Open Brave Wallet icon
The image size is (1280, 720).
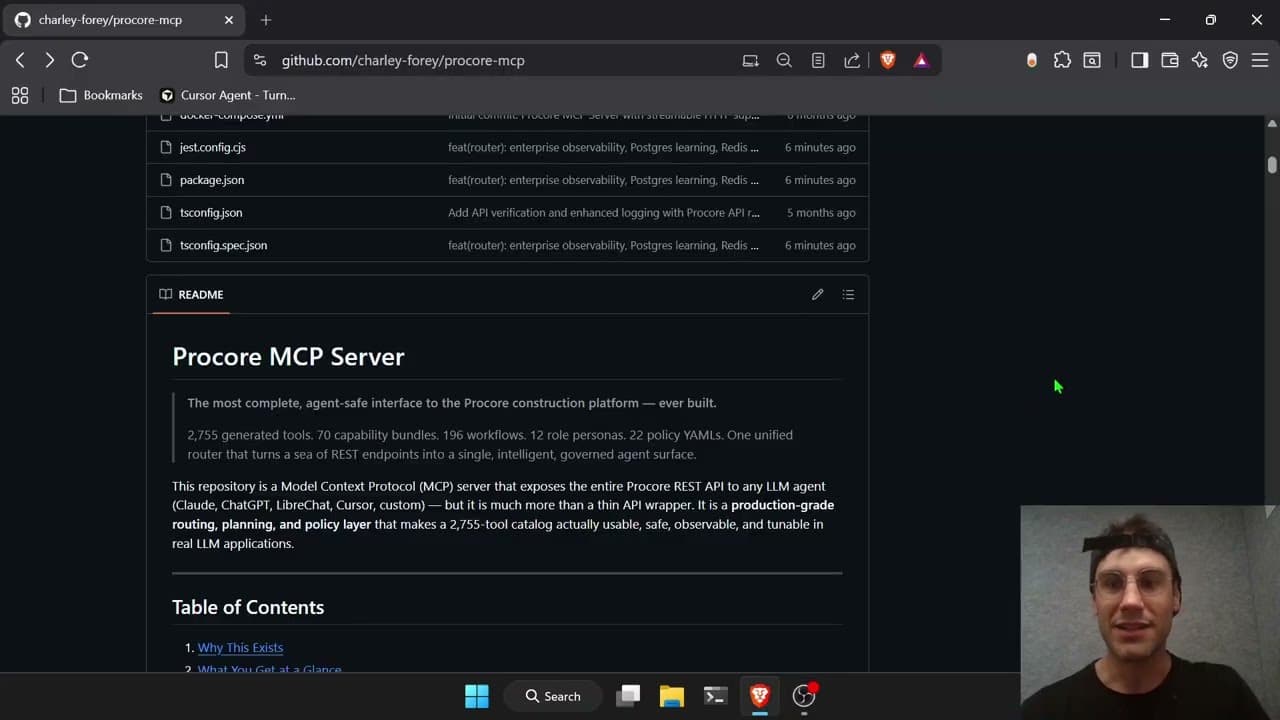coord(1170,60)
